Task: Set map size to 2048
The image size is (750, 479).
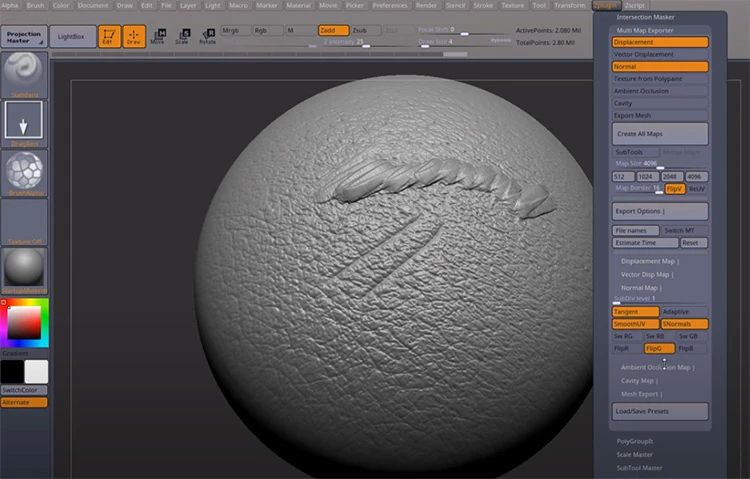Action: (x=672, y=177)
